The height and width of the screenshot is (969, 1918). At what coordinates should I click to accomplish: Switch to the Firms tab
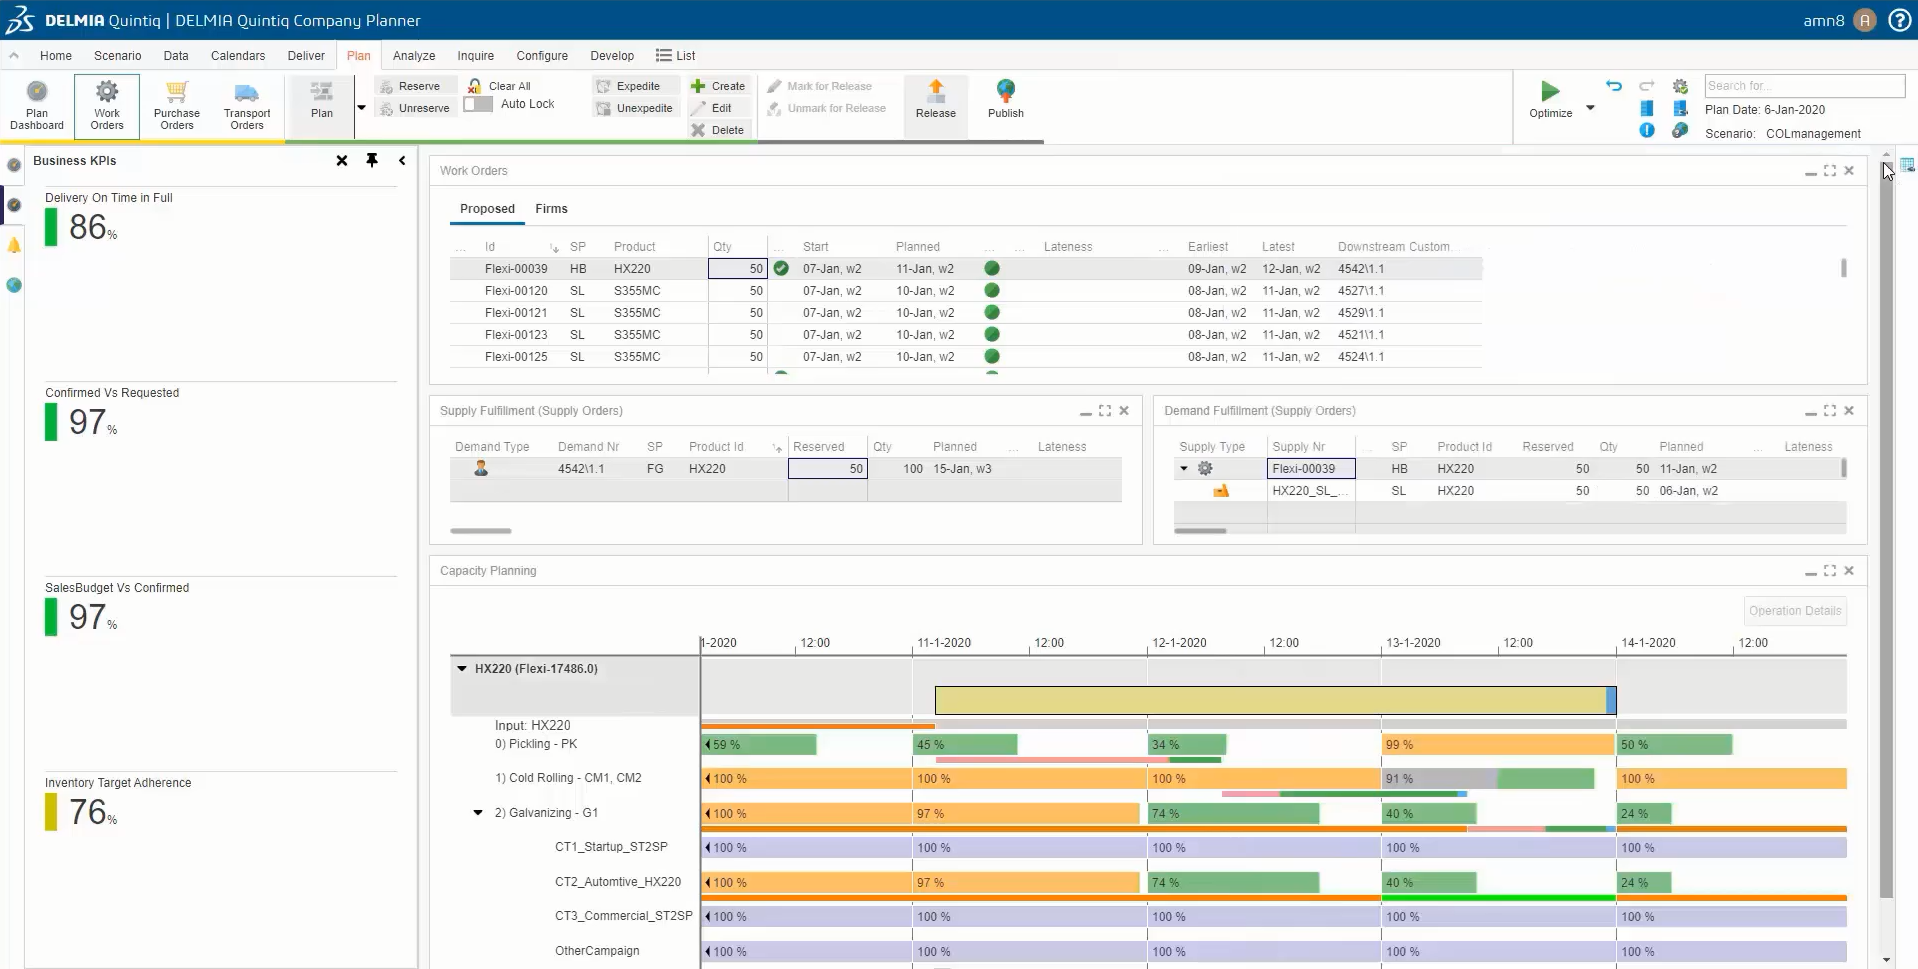point(551,208)
